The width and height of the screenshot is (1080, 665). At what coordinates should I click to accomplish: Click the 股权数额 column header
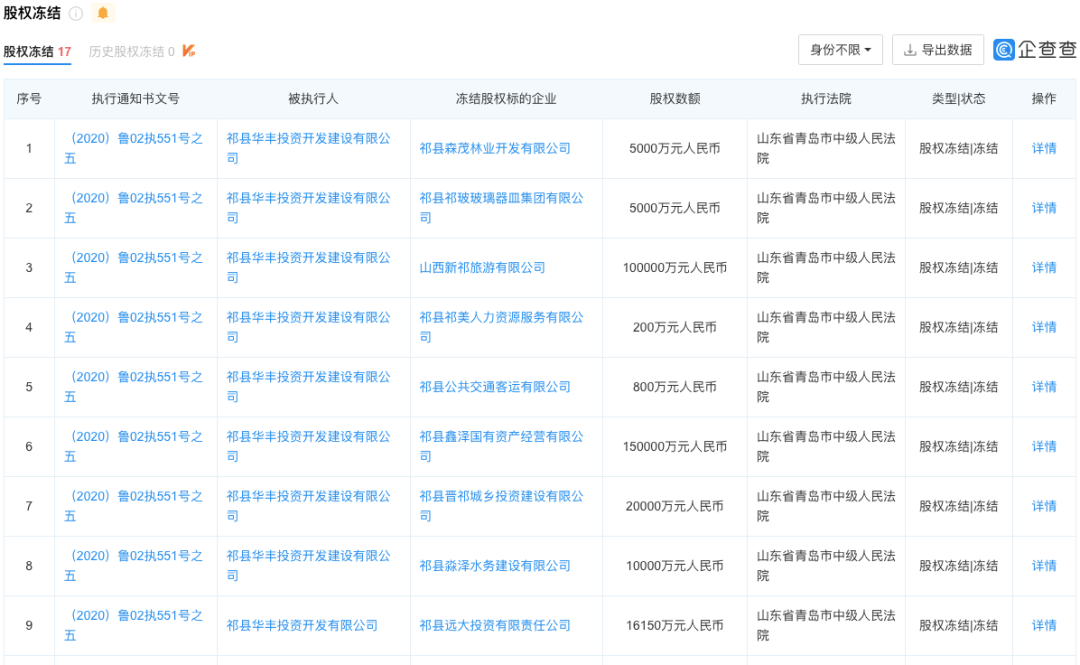point(674,99)
